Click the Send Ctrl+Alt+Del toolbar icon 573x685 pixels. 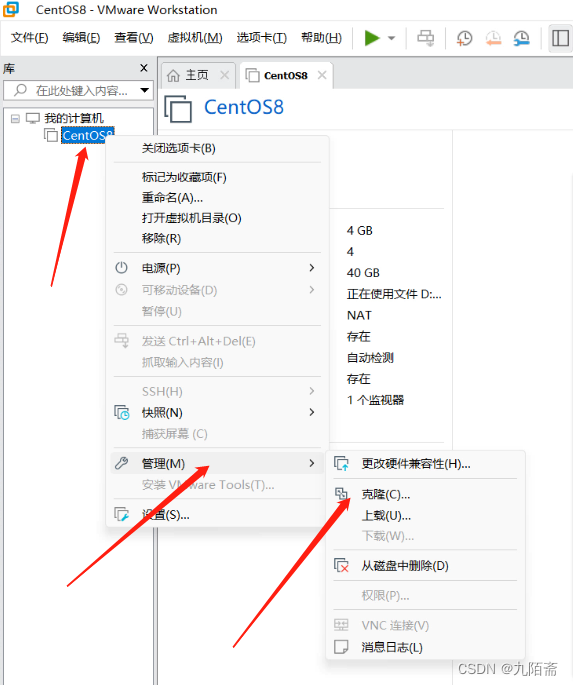(425, 38)
